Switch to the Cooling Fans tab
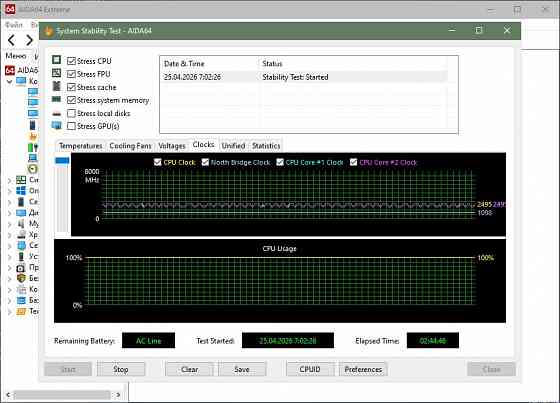This screenshot has width=560, height=403. [x=130, y=146]
